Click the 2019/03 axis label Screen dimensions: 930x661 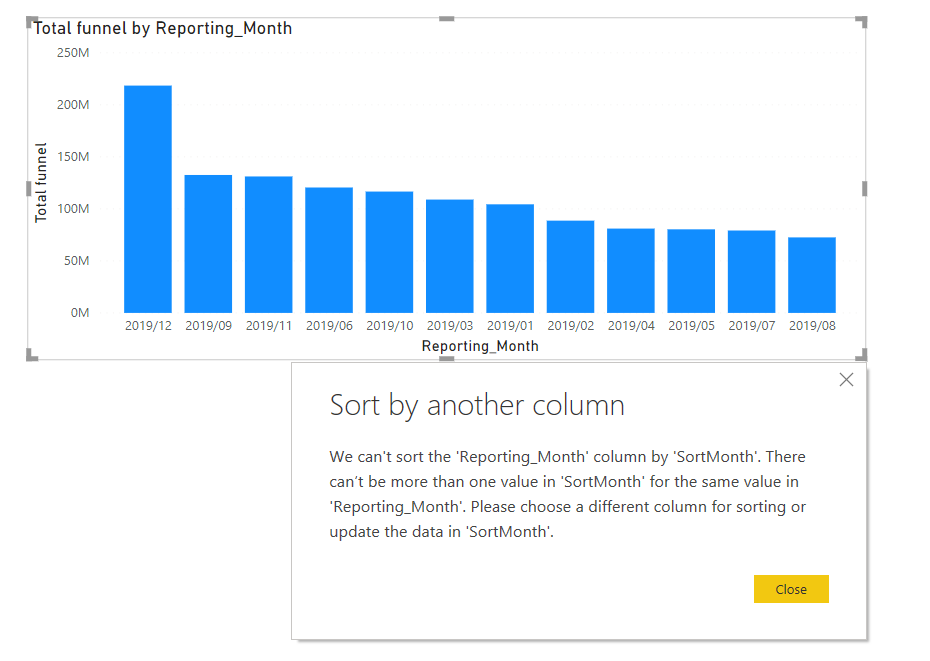pos(450,326)
